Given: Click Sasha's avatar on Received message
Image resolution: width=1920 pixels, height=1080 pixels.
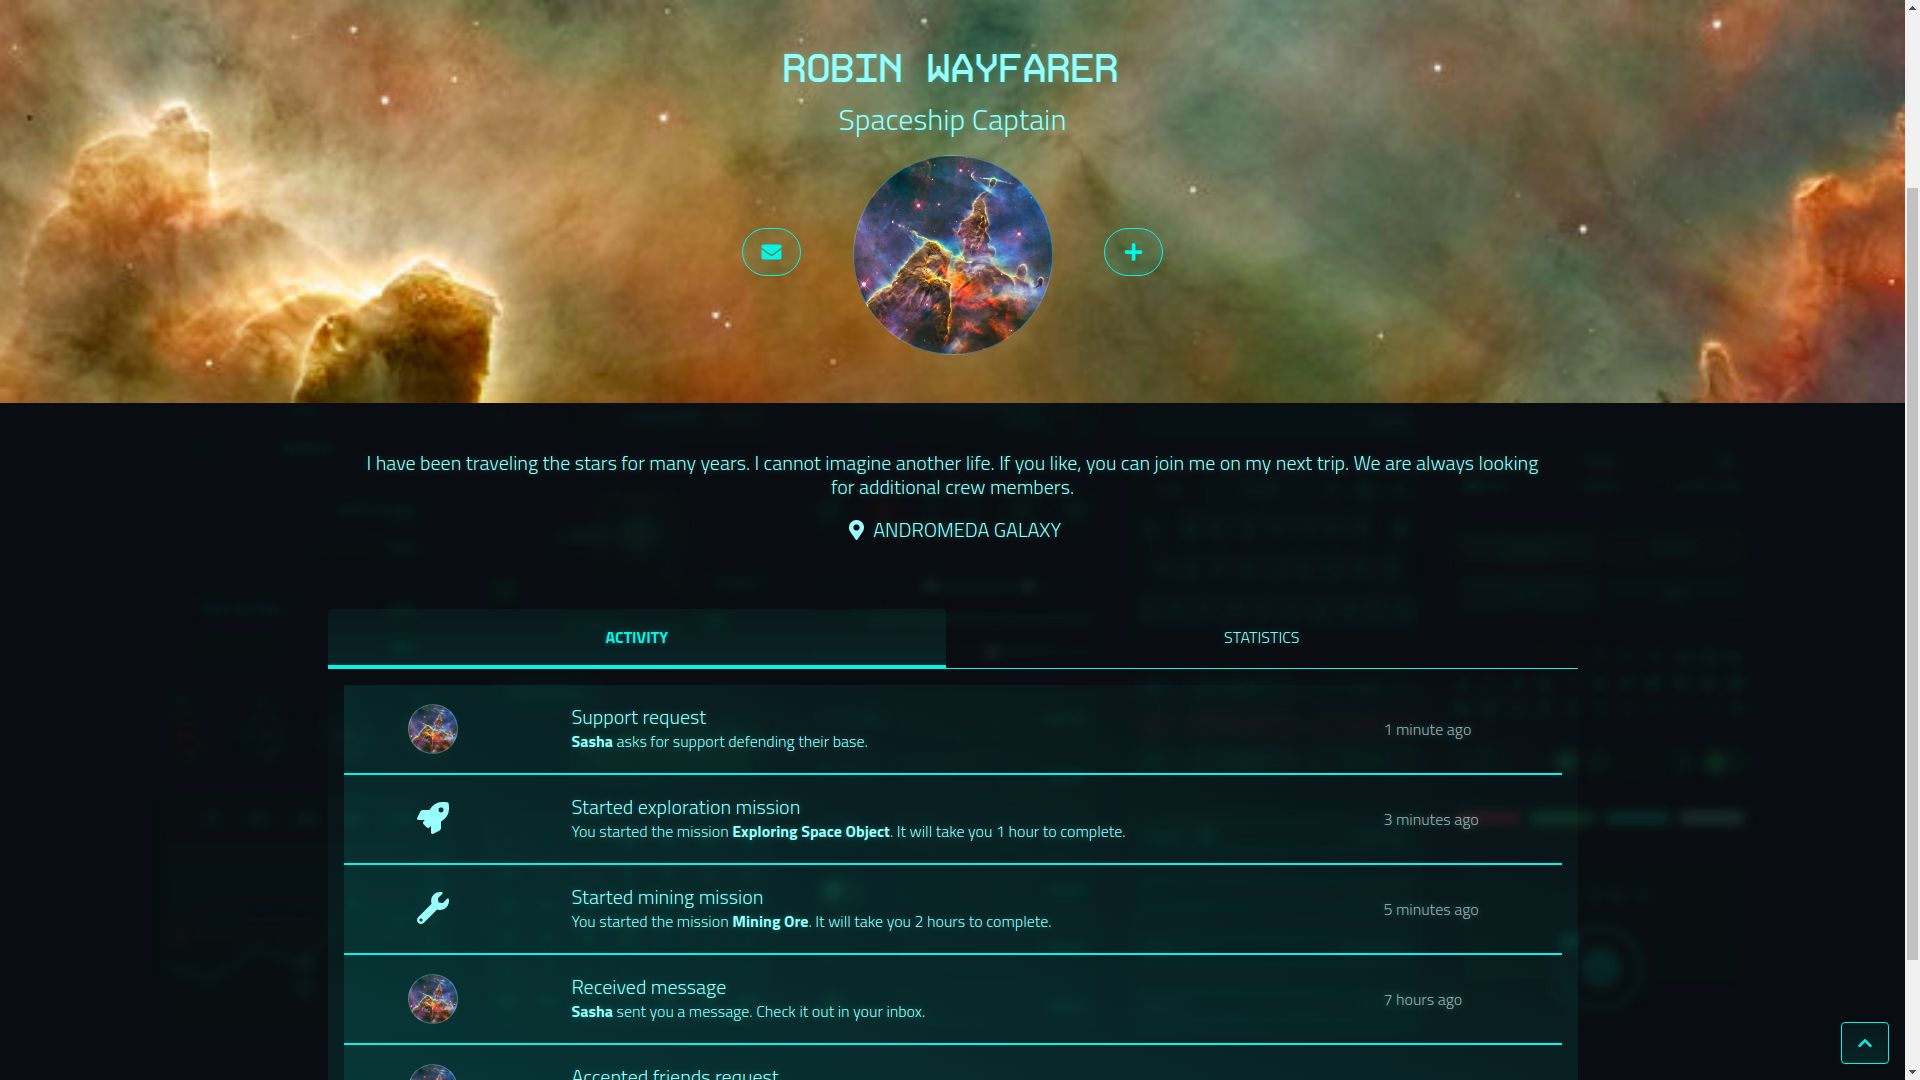Looking at the screenshot, I should [433, 999].
